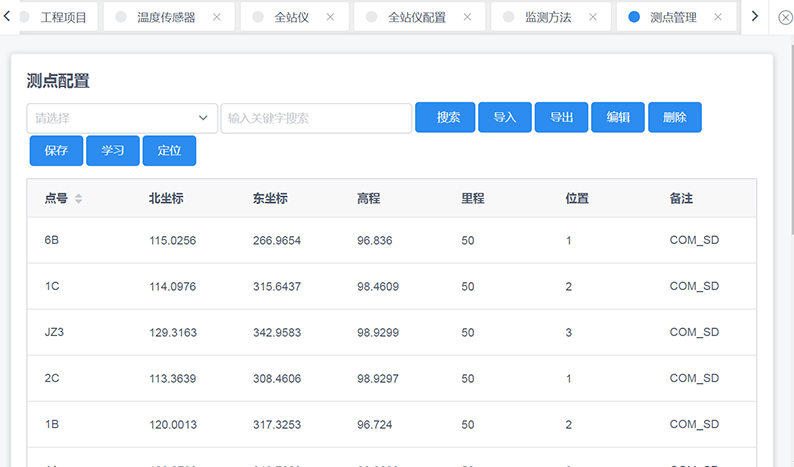Close the 测点管理 tab

pyautogui.click(x=718, y=17)
